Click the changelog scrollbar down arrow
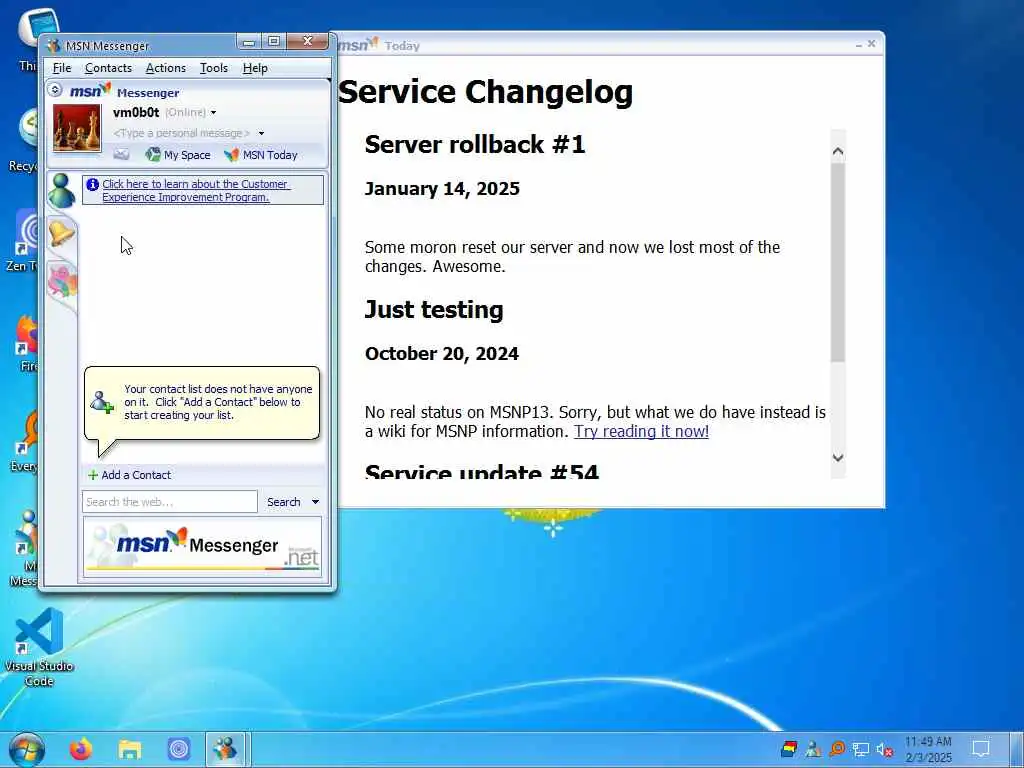 point(839,458)
